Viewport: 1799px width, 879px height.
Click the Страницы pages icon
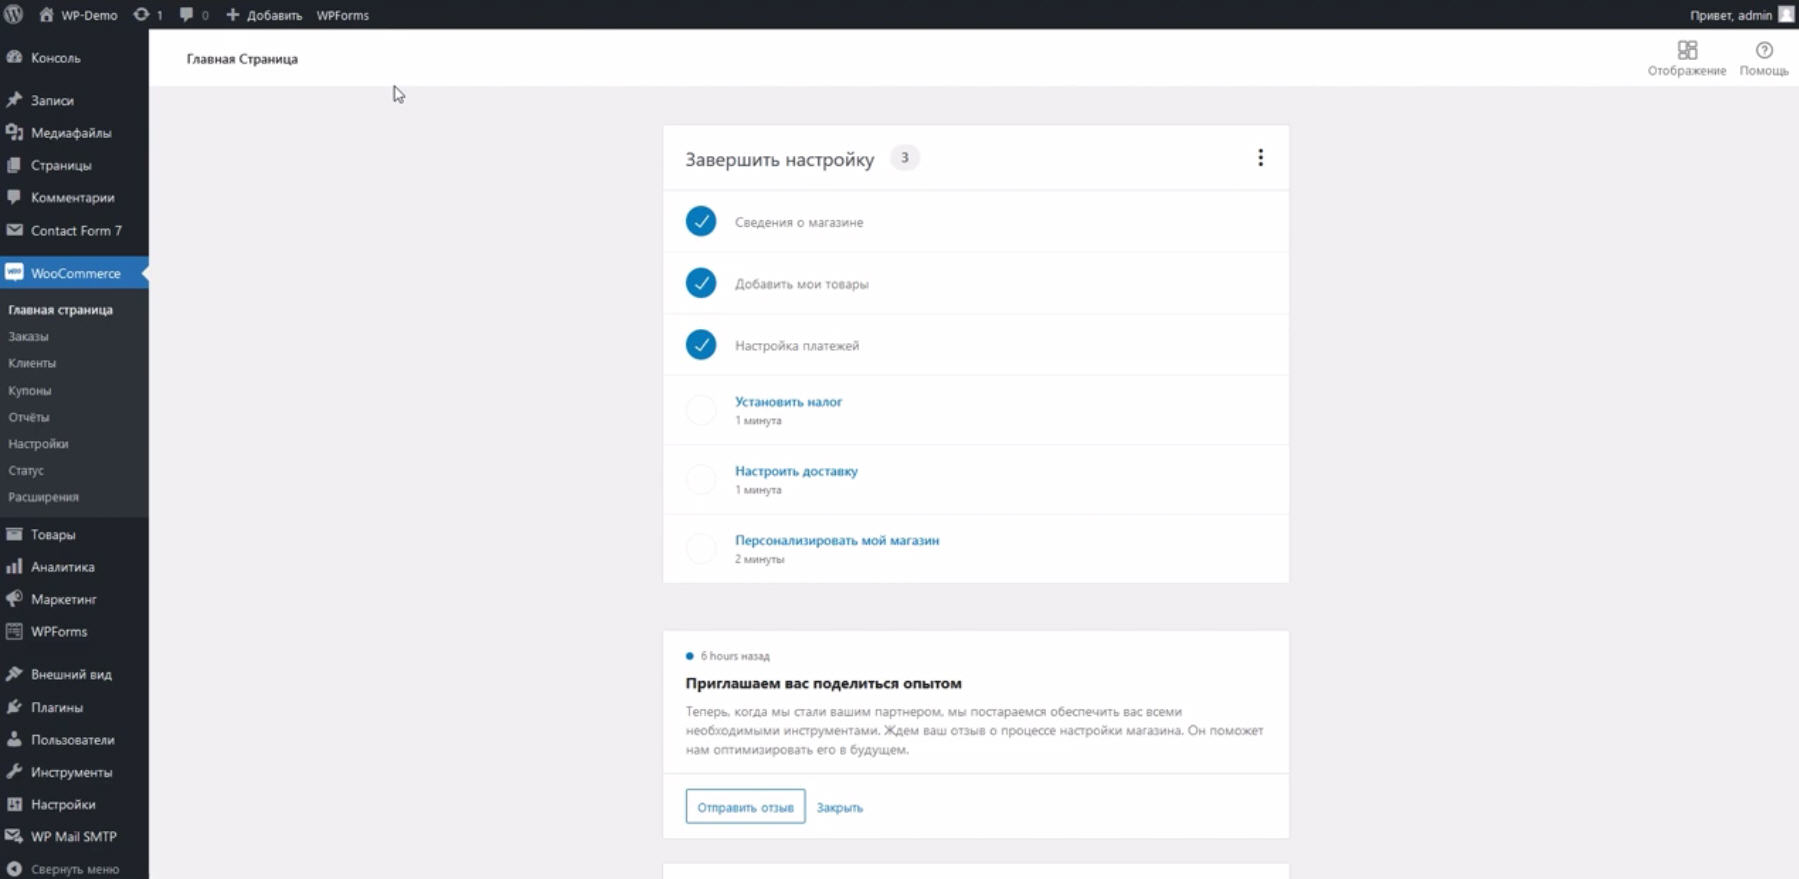pos(14,165)
